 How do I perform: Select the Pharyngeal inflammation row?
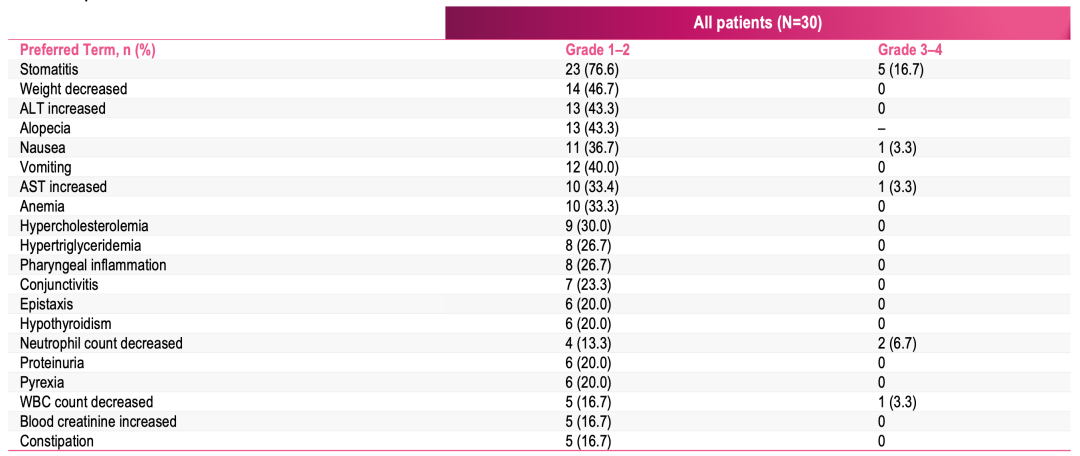click(539, 265)
